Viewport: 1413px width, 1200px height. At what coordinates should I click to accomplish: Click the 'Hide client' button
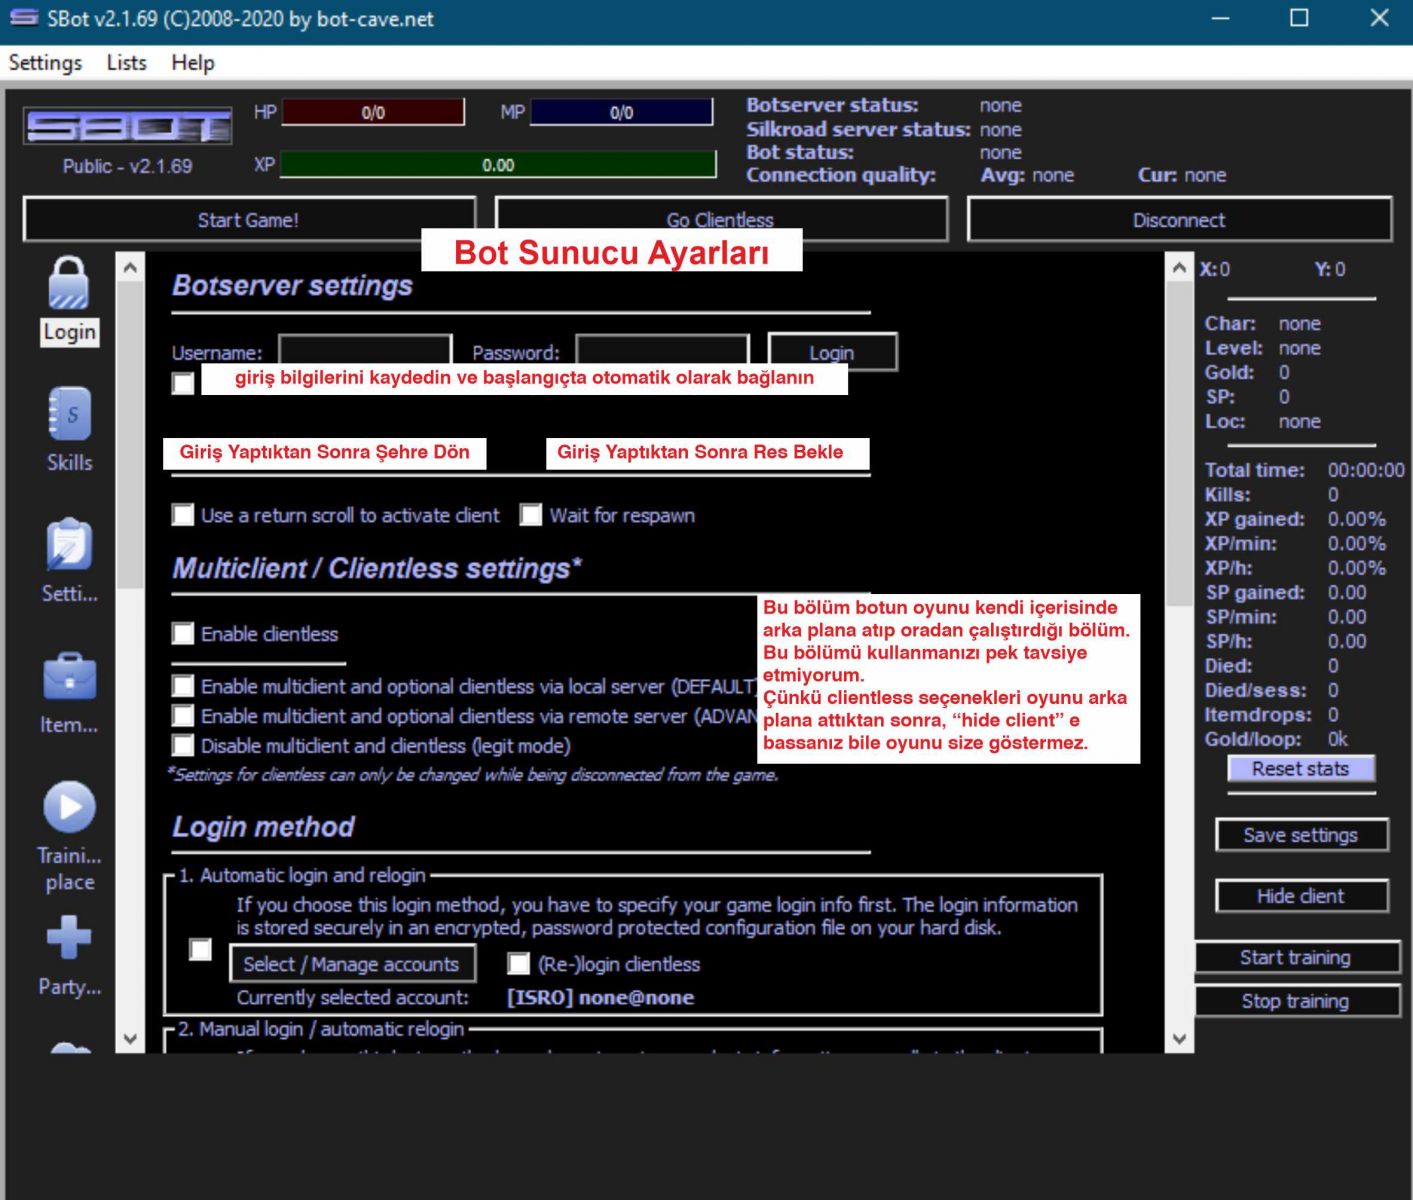click(x=1301, y=896)
